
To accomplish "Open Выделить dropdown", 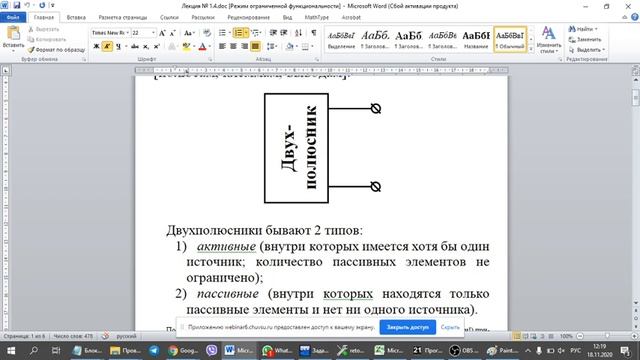I will click(x=587, y=50).
